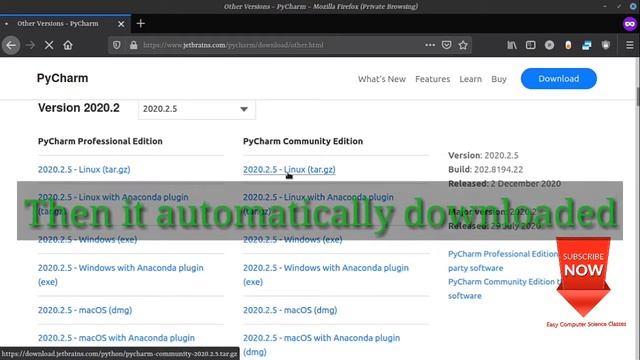Click the Version: 2020.2.5 info text
Viewport: 640px width, 360px height.
(483, 156)
